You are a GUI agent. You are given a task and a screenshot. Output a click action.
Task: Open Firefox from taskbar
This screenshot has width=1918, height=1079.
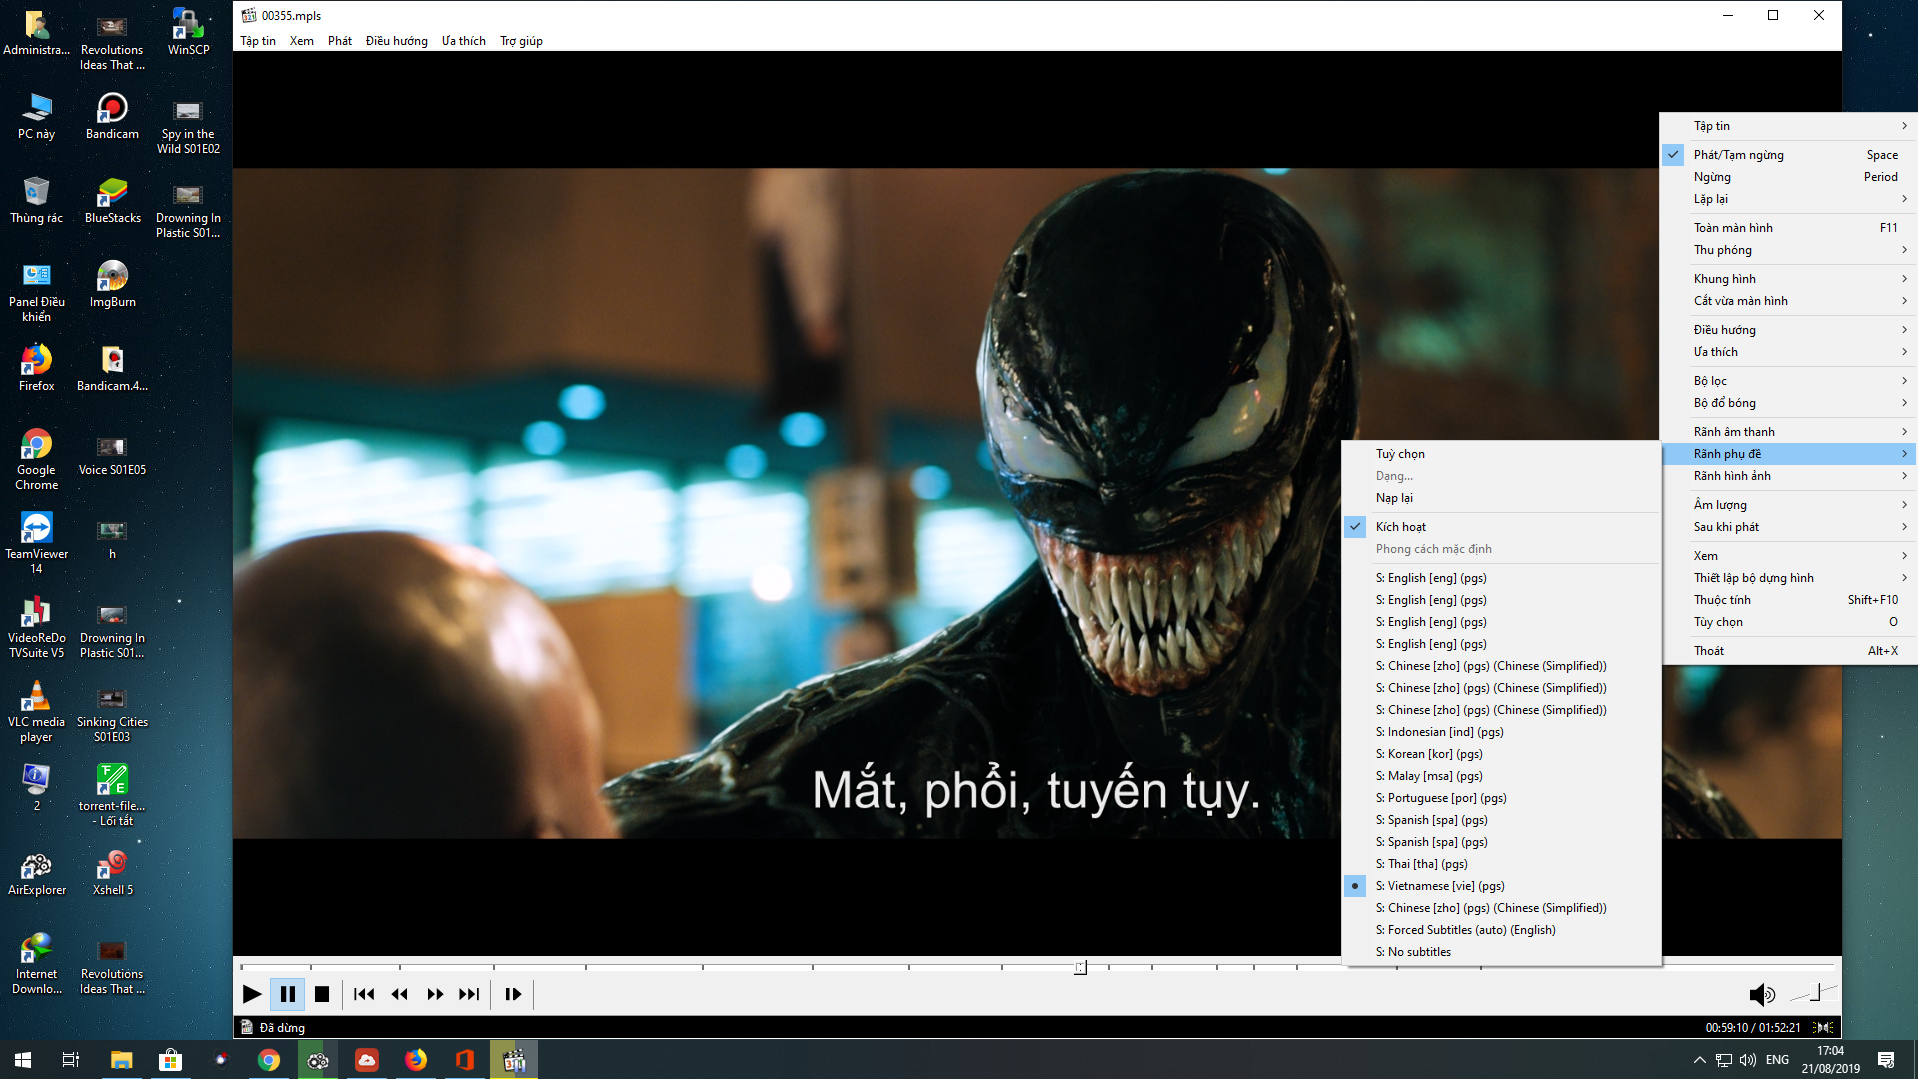(416, 1060)
